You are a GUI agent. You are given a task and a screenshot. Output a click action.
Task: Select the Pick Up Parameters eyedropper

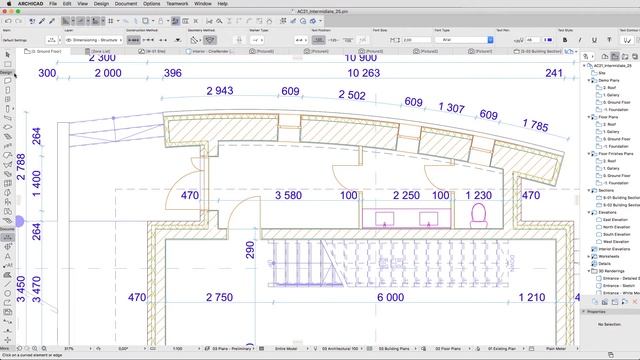point(42,21)
